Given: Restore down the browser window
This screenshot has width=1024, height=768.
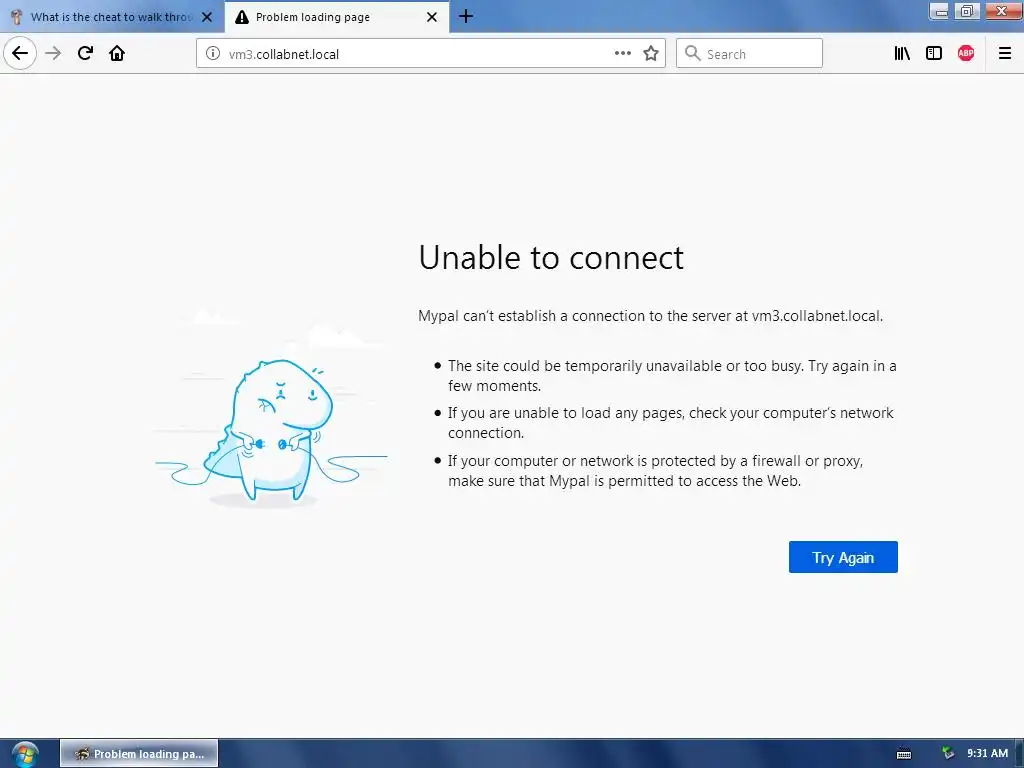Looking at the screenshot, I should (x=967, y=11).
